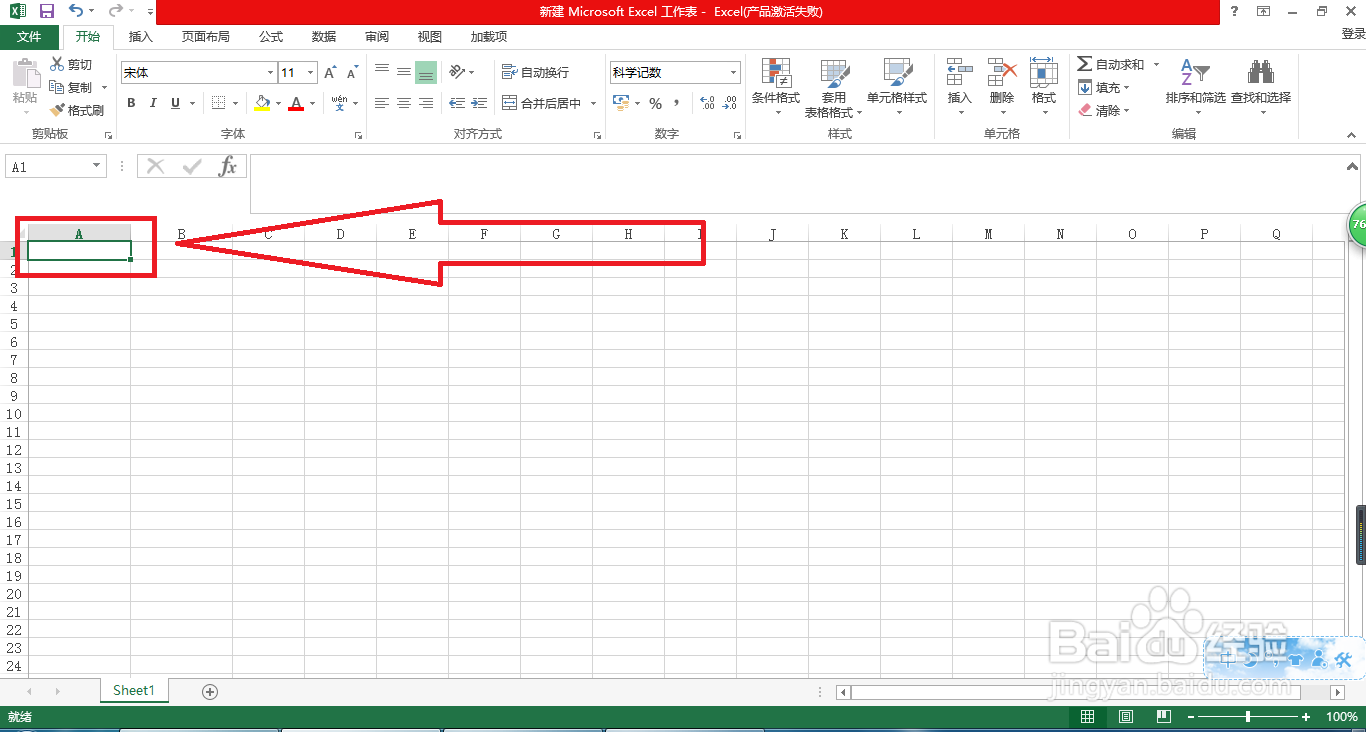Expand the formula bar chevron

click(x=1352, y=167)
